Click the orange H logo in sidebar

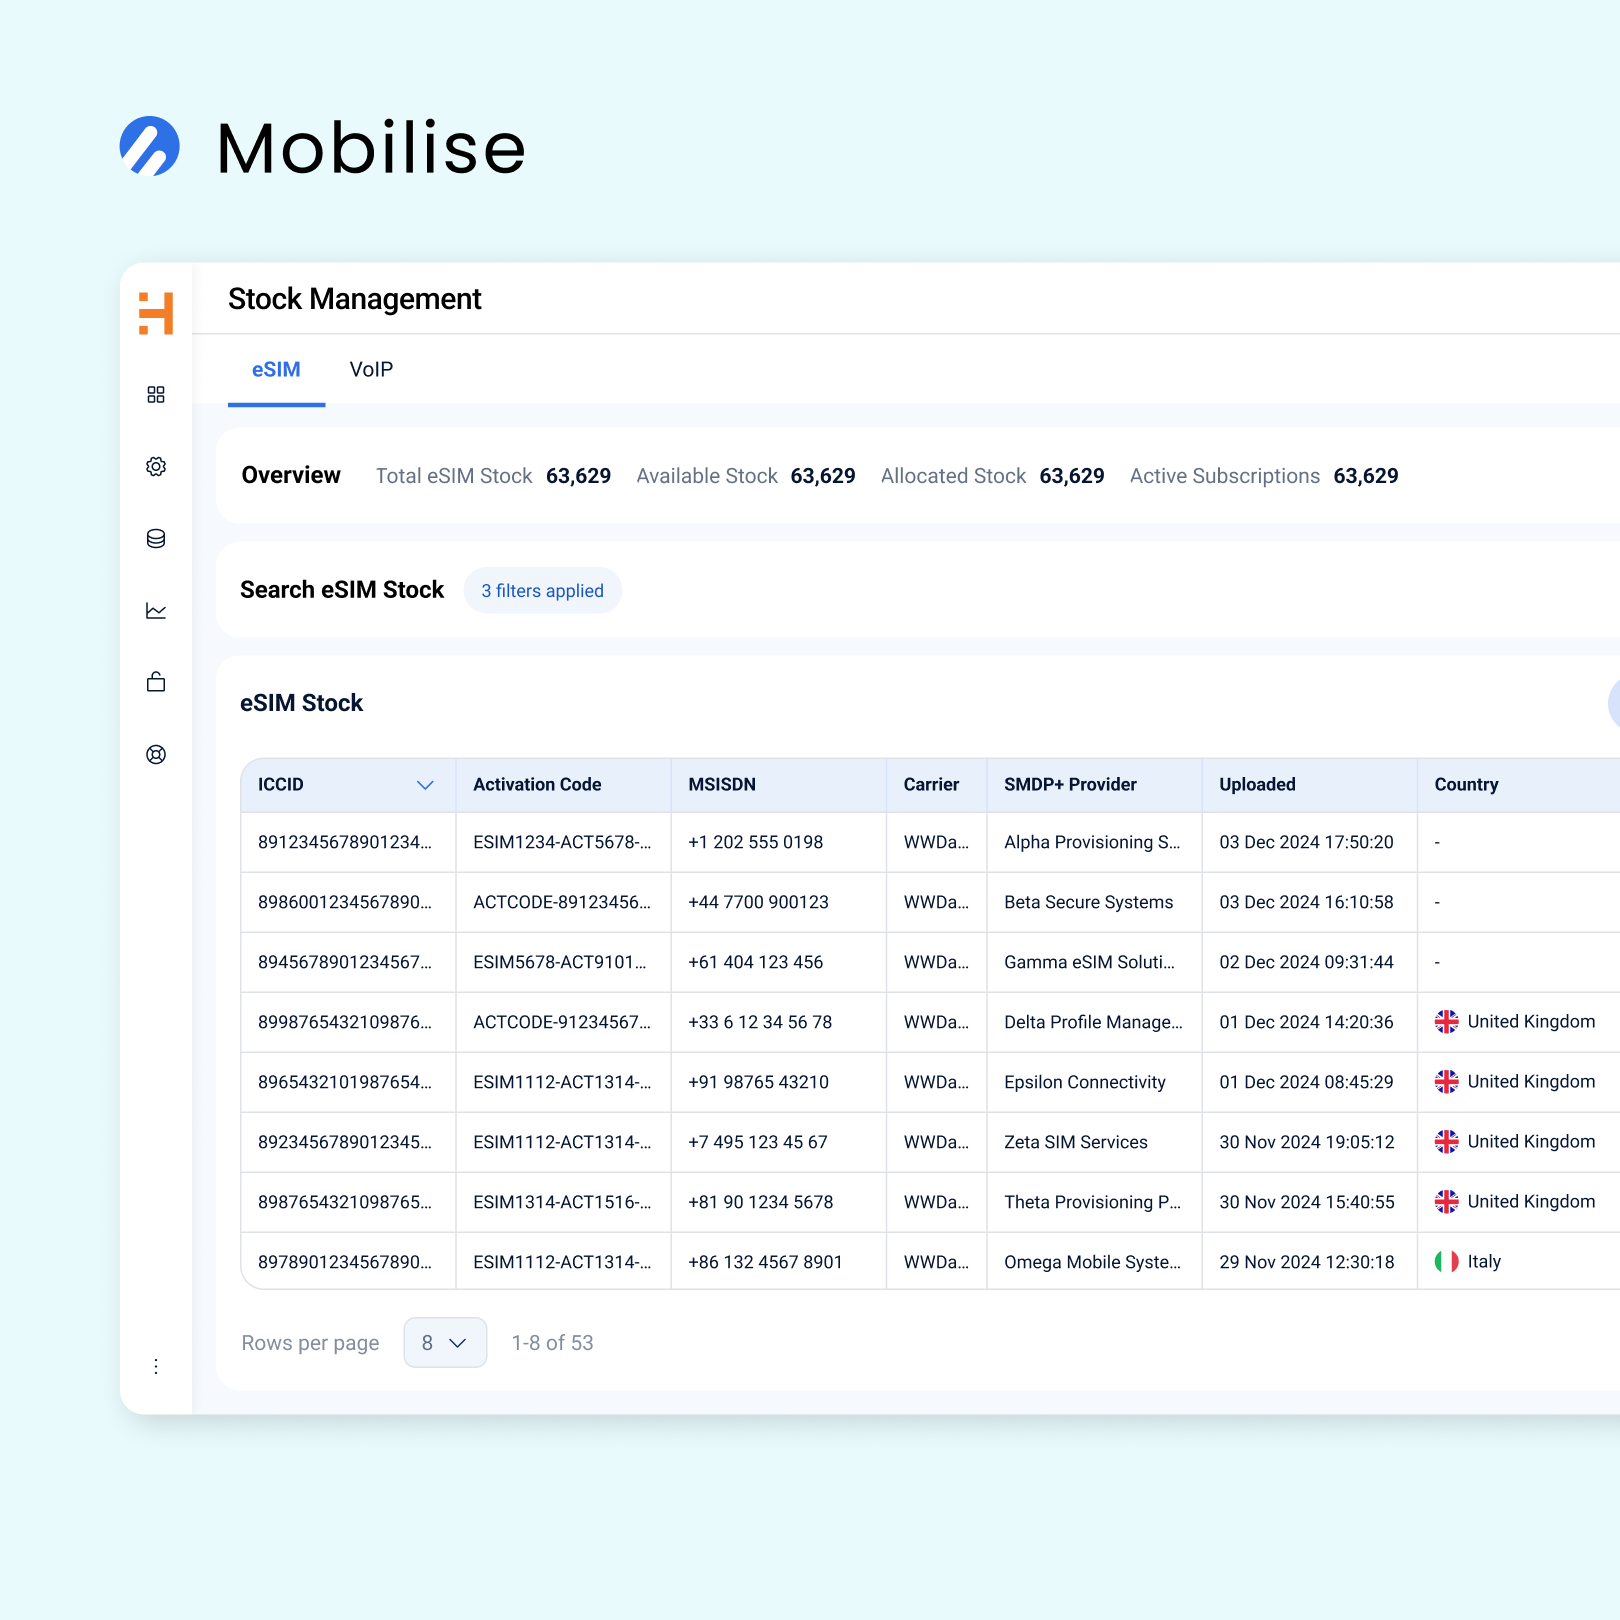[x=156, y=313]
